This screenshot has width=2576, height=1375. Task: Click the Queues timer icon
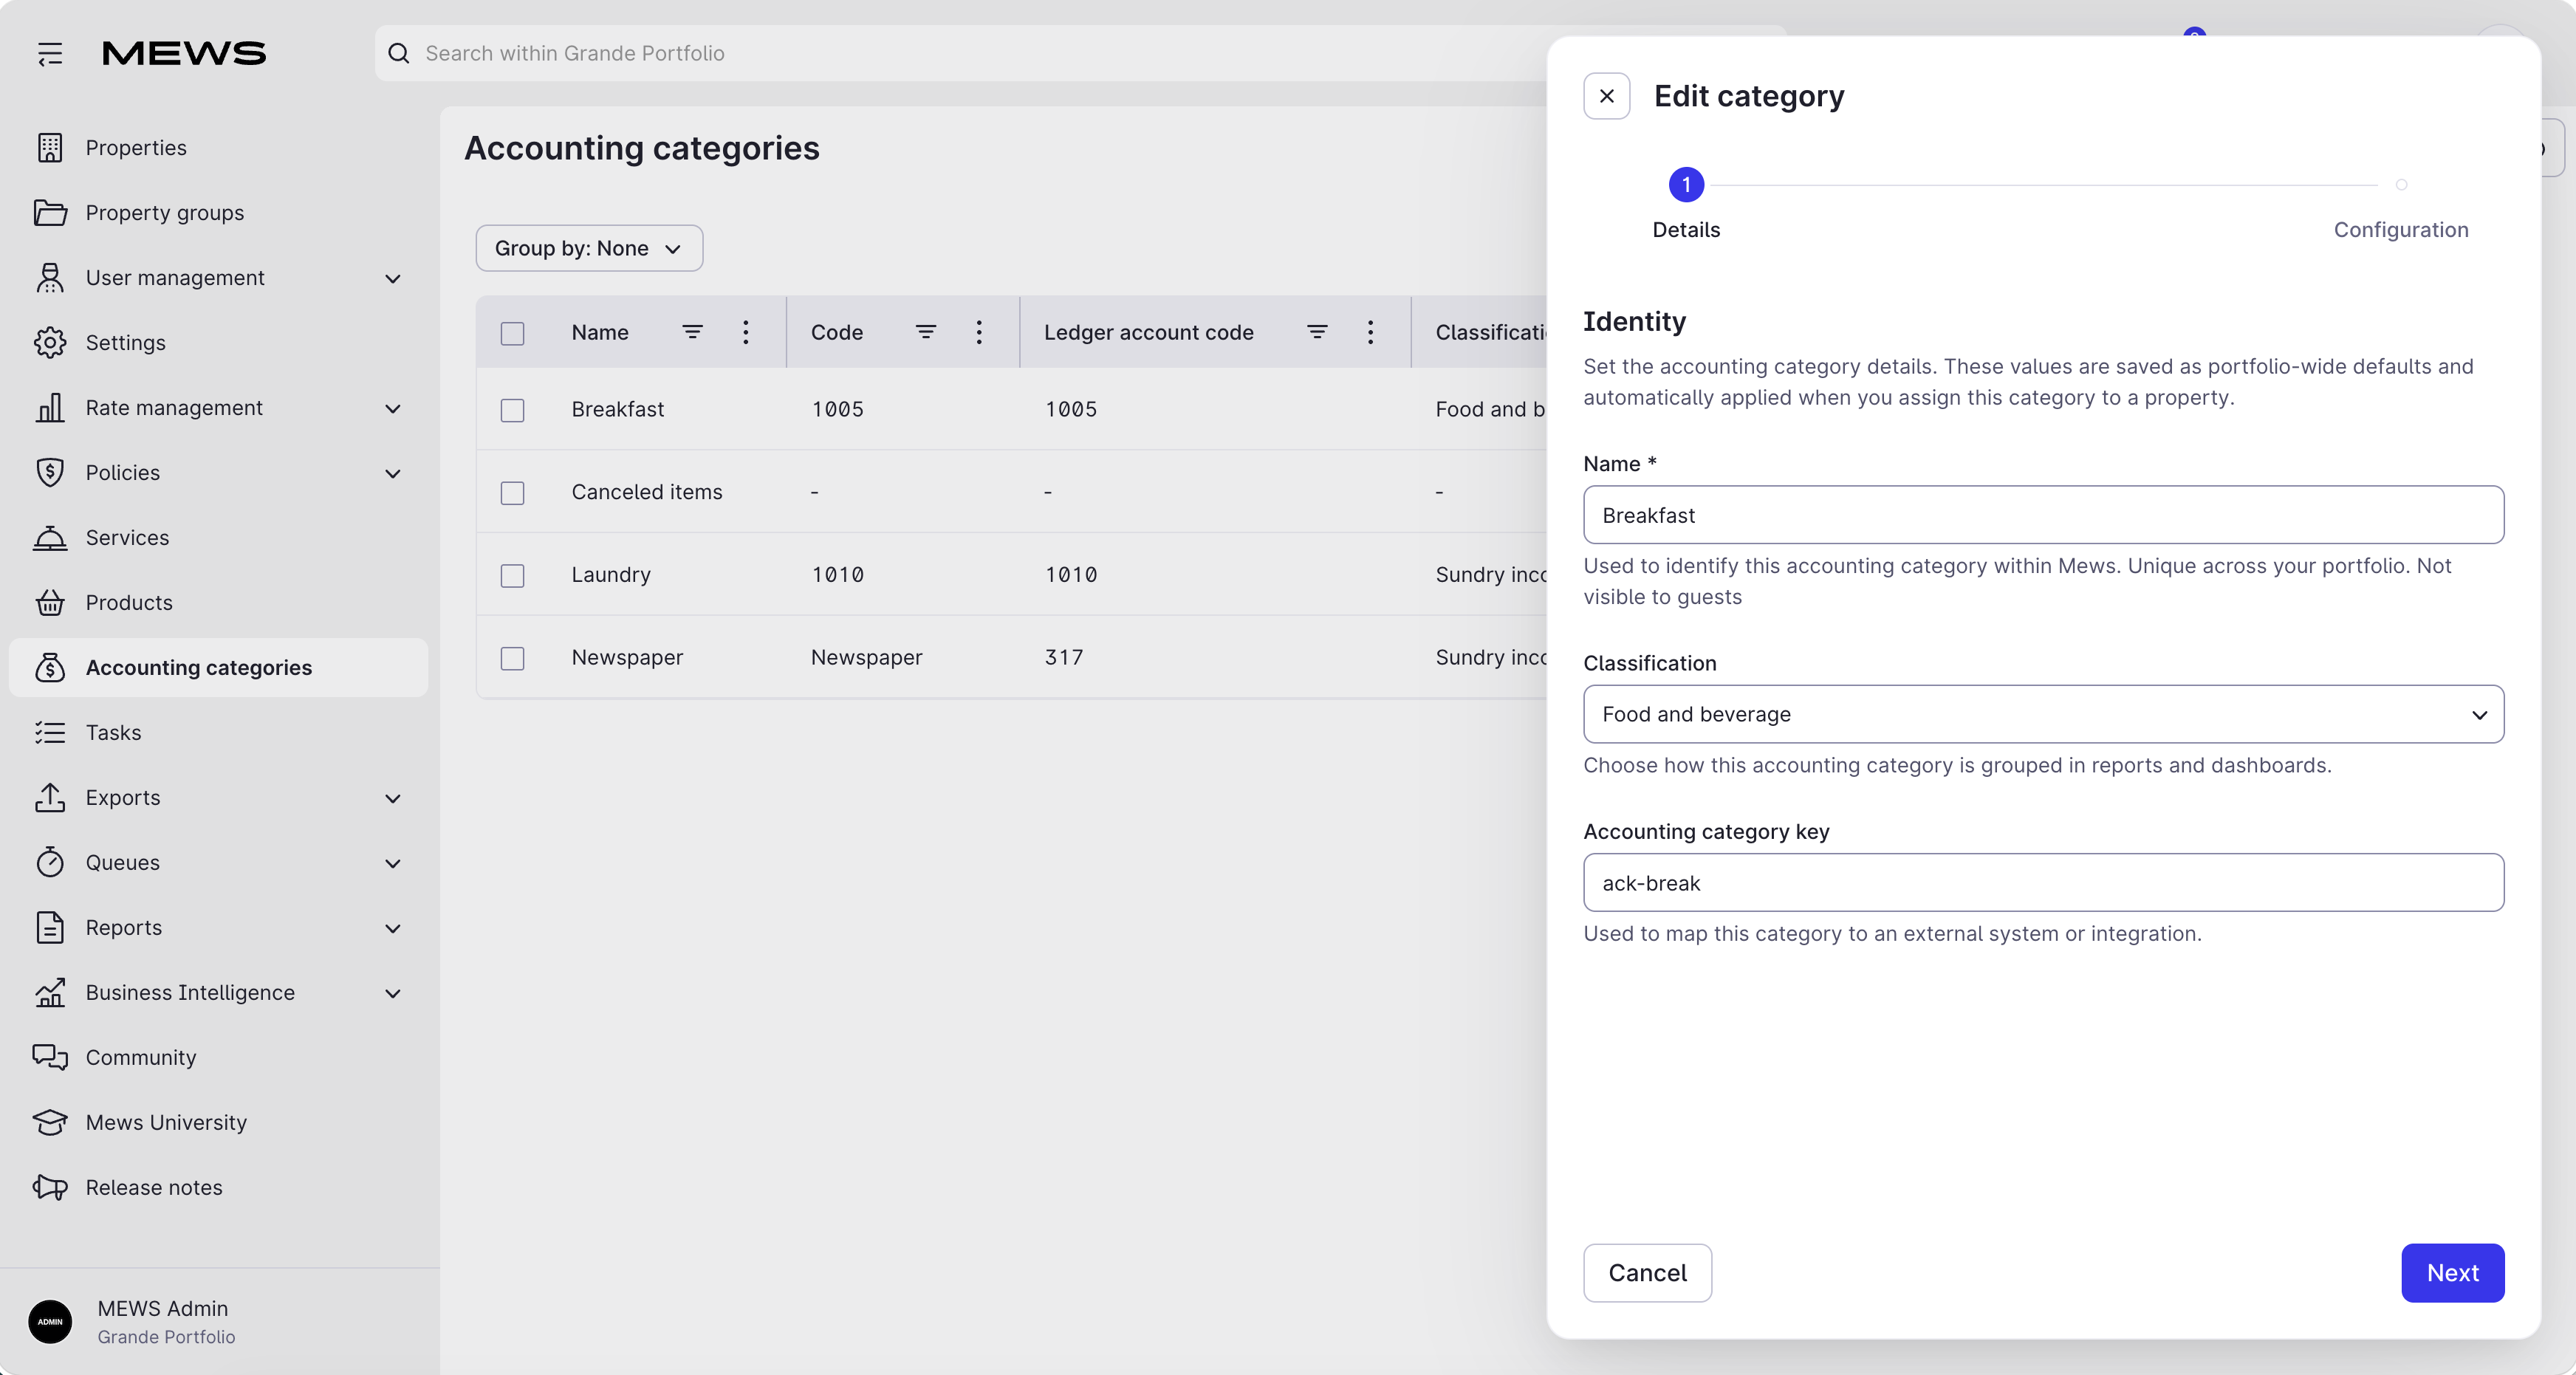click(x=50, y=863)
